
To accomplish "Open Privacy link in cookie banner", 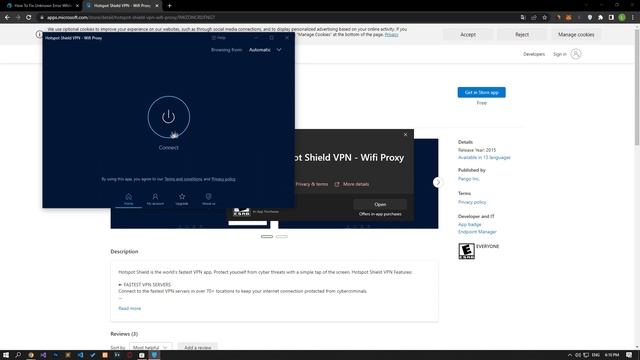I will click(x=391, y=35).
